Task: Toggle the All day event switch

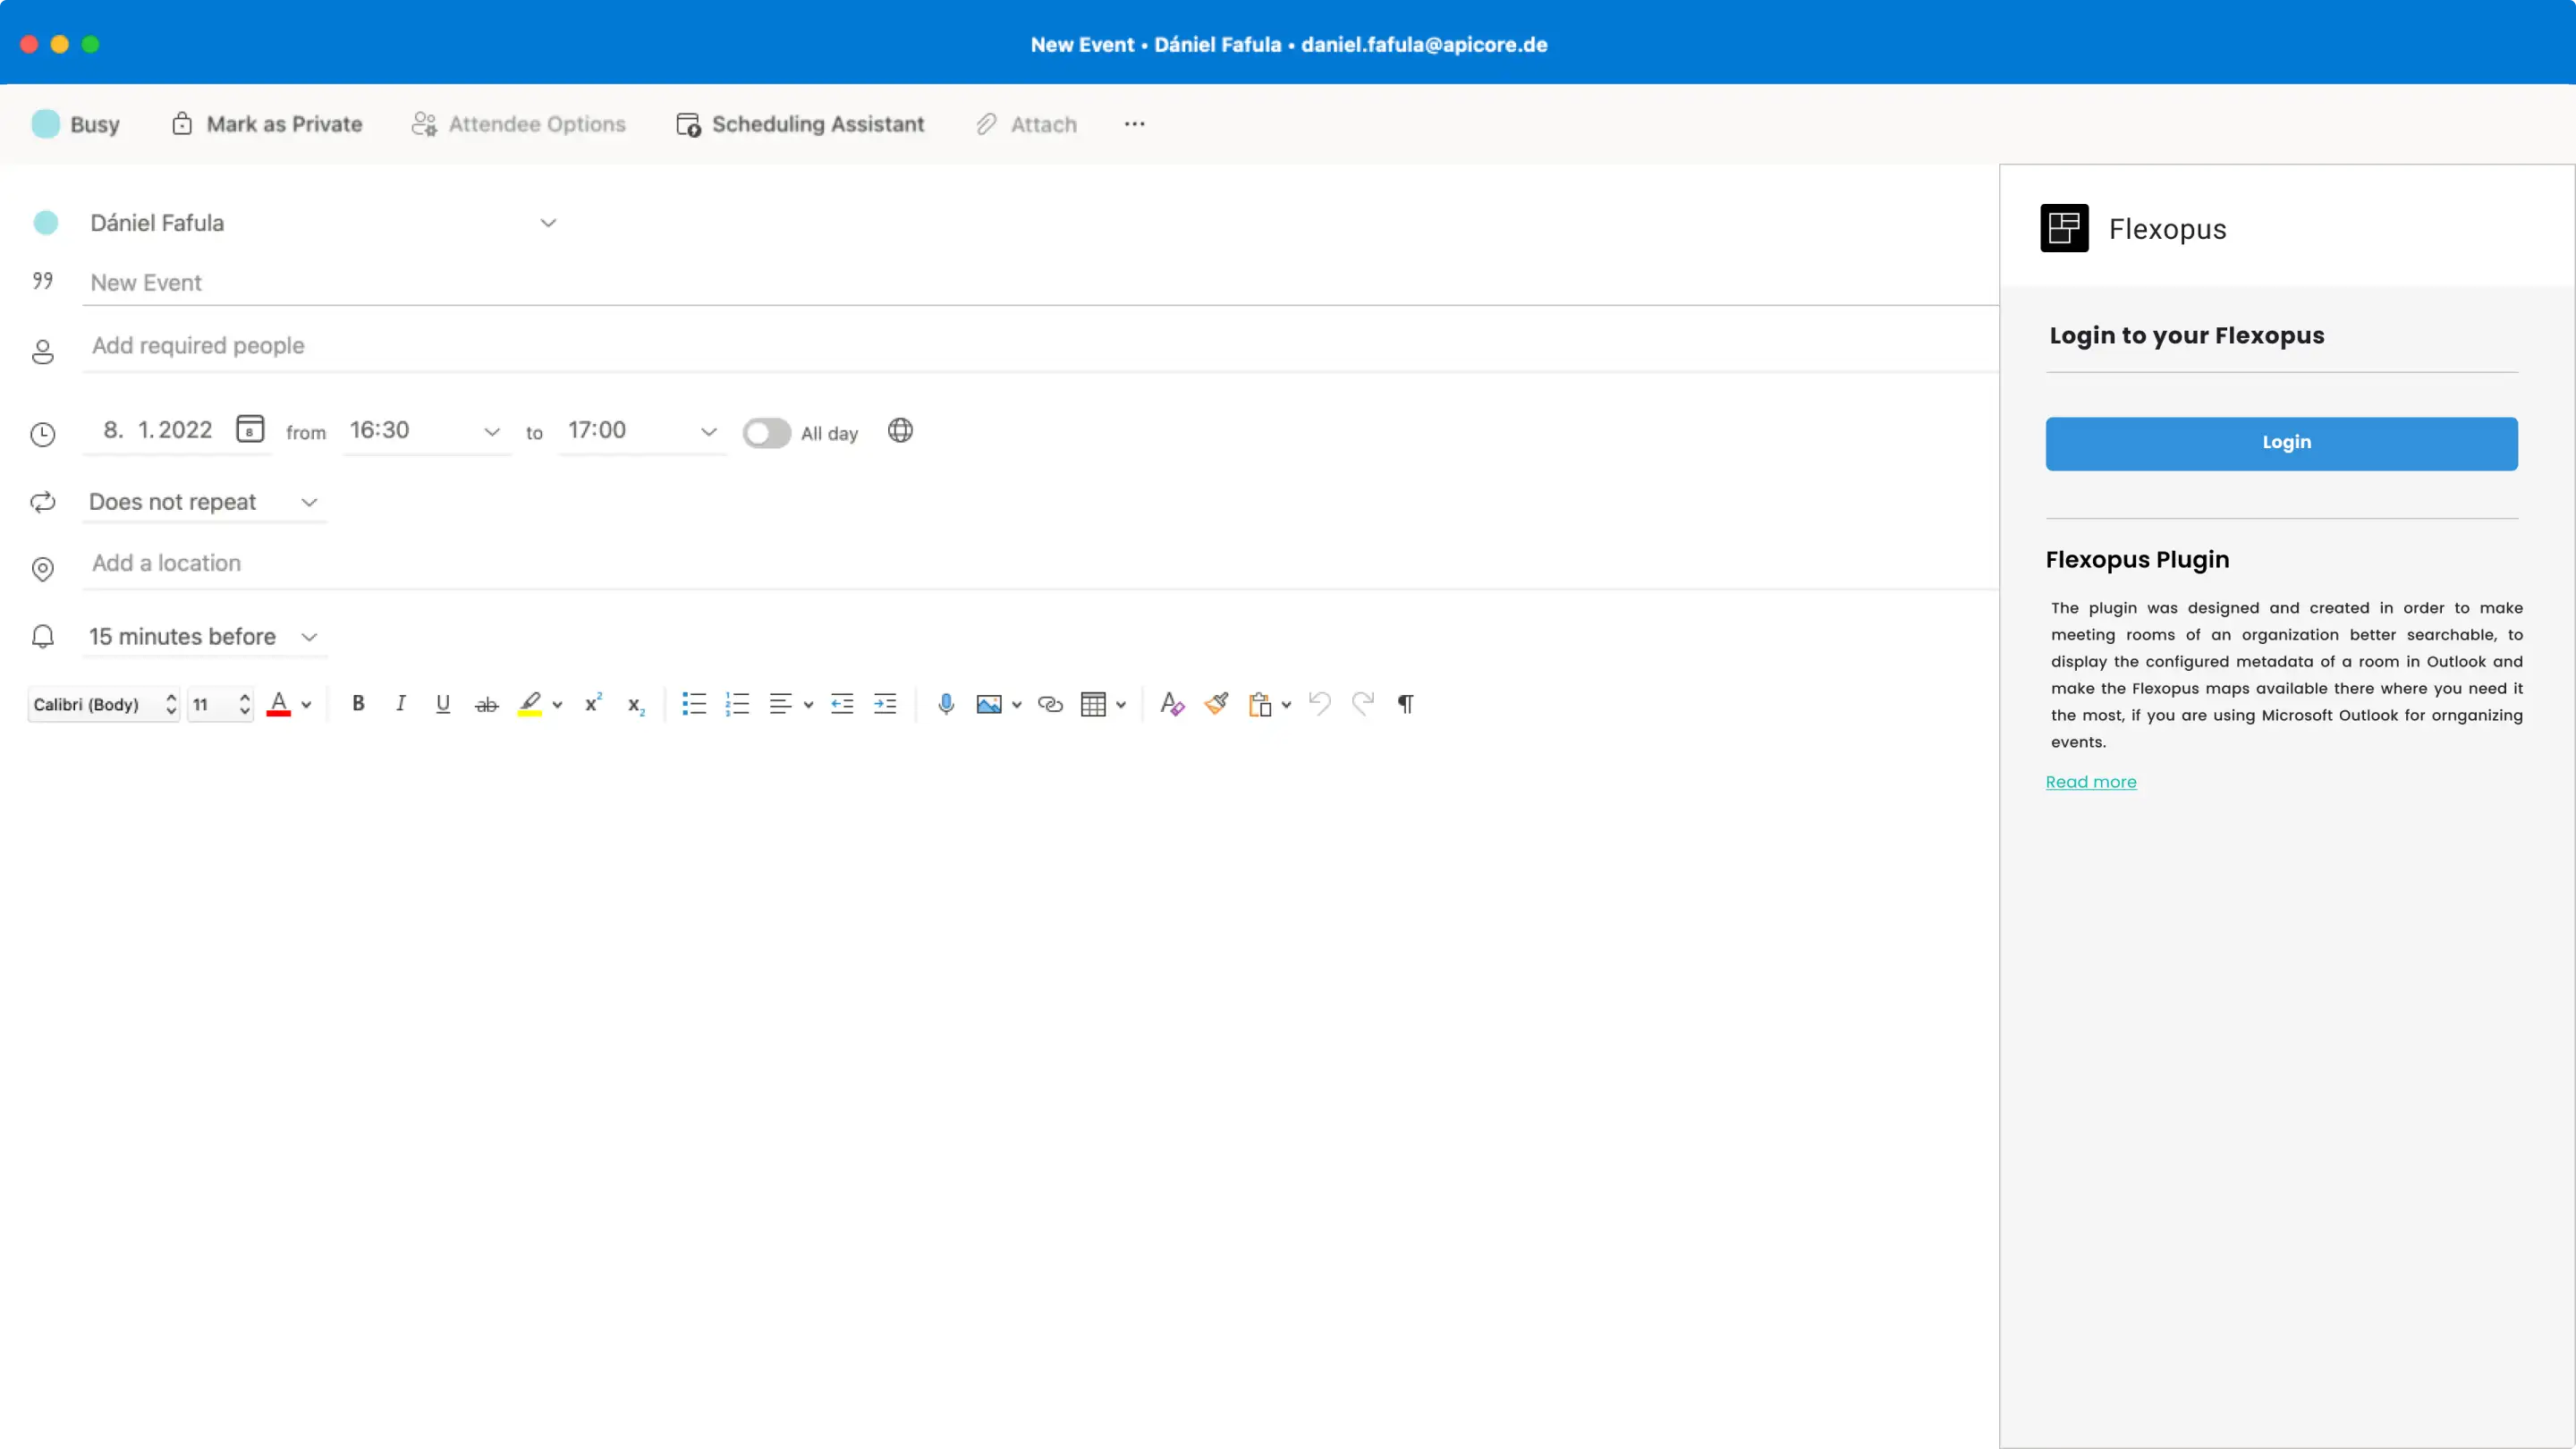Action: coord(766,432)
